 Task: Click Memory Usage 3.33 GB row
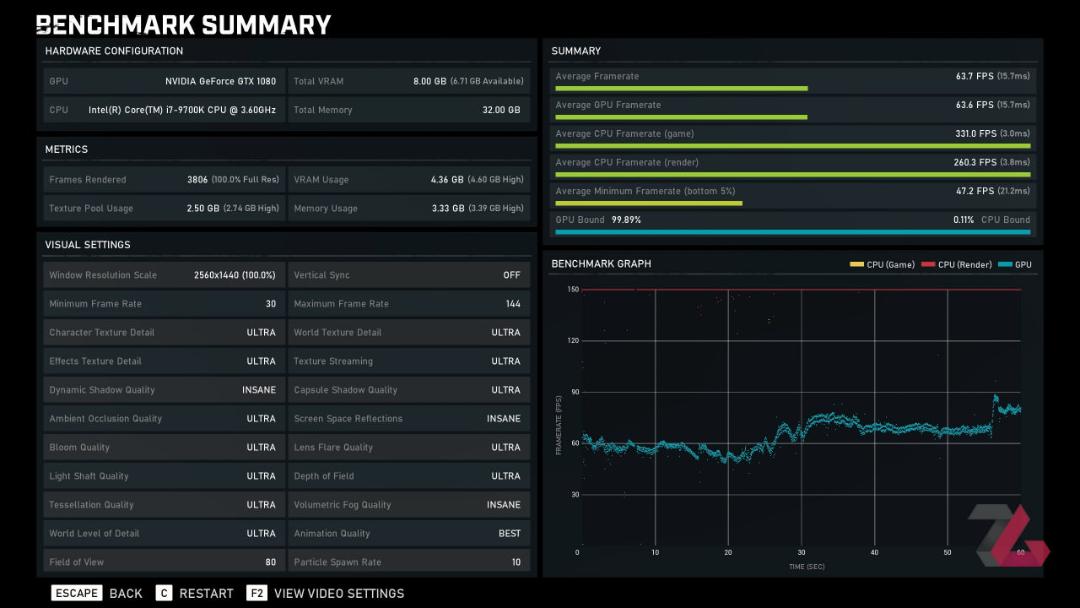coord(408,209)
